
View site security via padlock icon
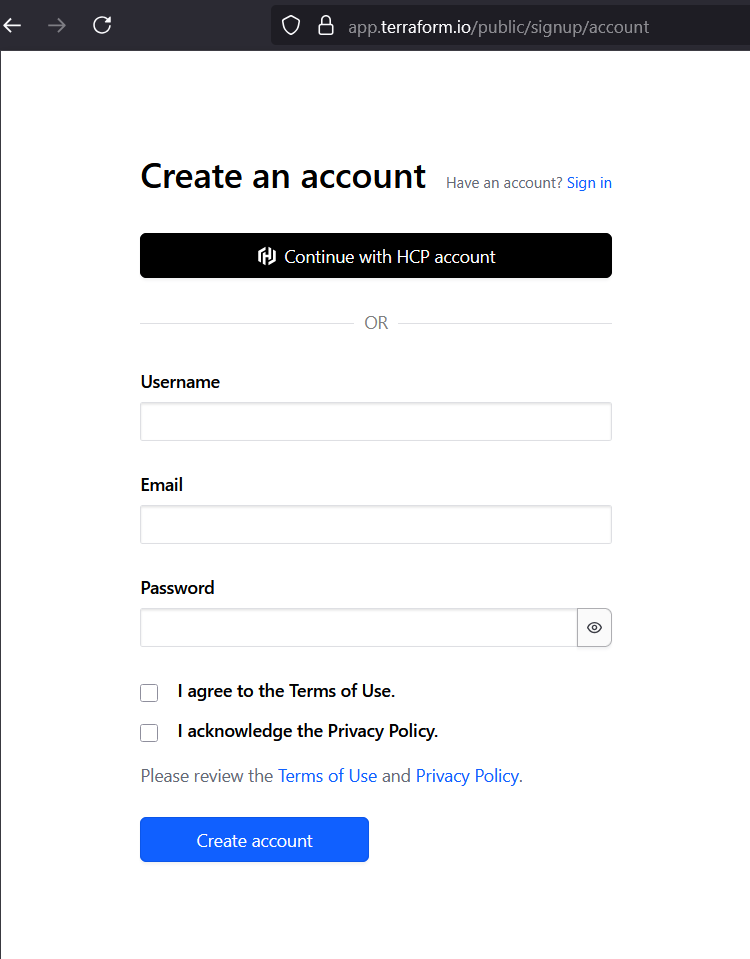(x=325, y=26)
